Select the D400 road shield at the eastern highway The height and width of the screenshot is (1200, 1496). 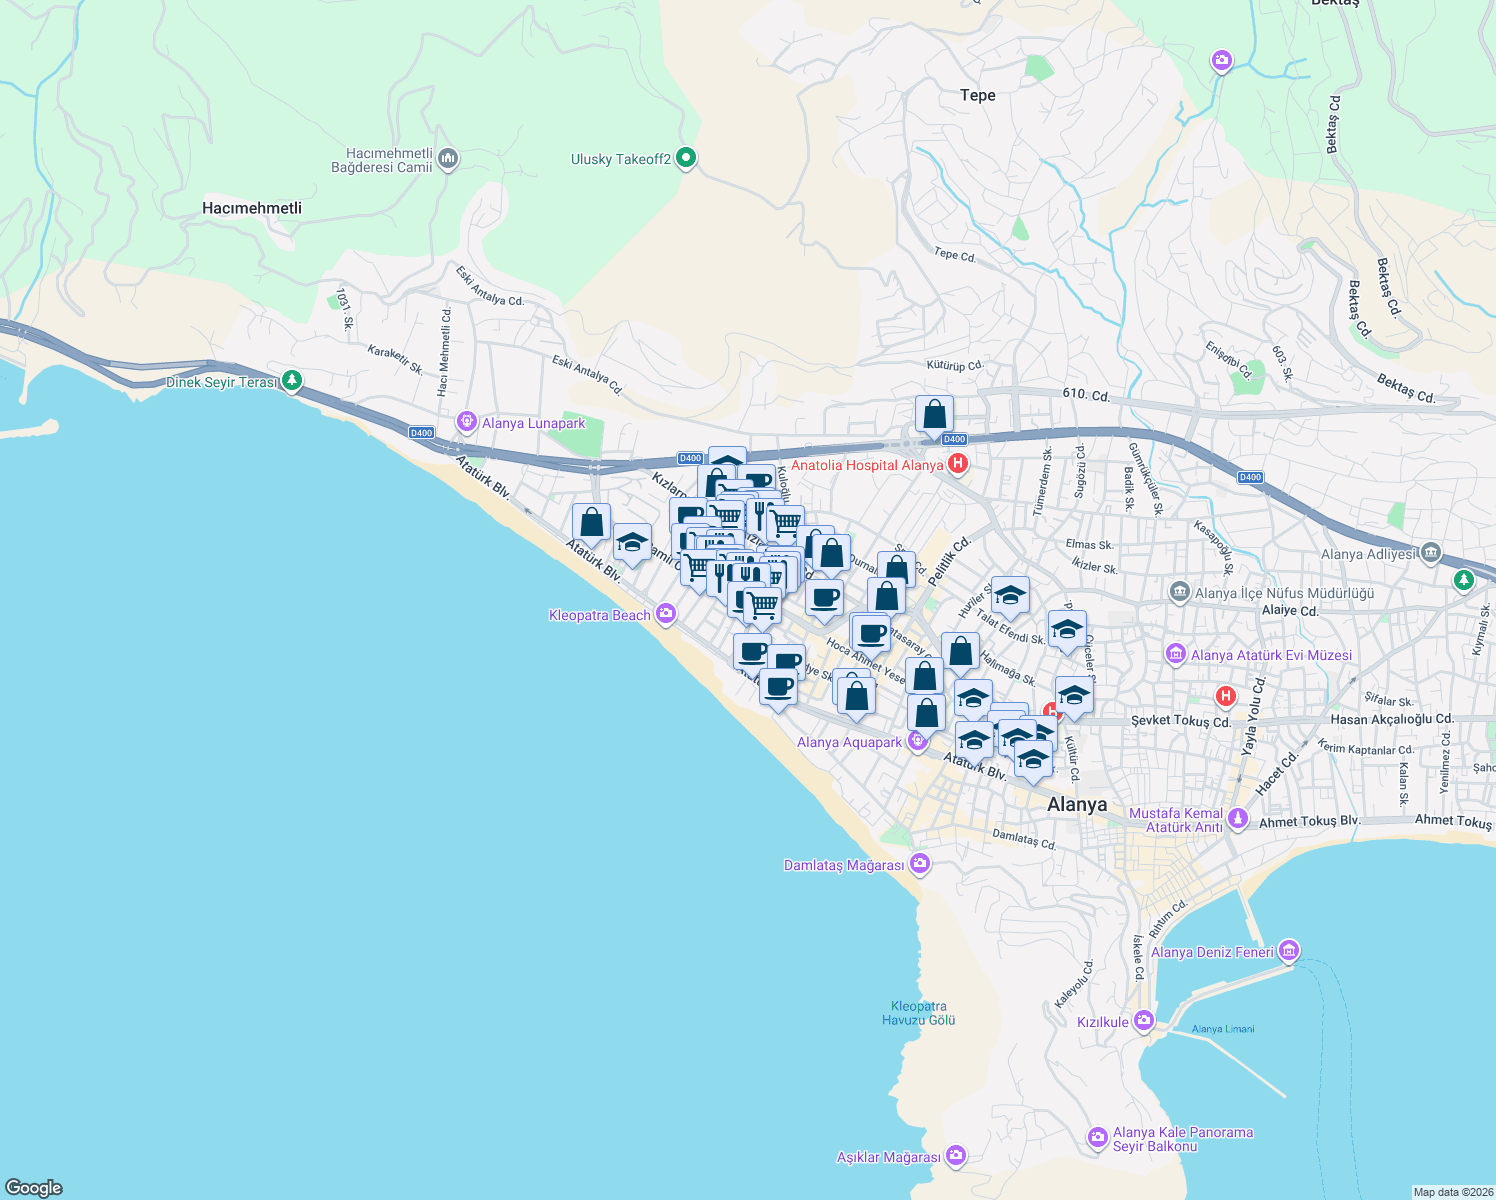pyautogui.click(x=1251, y=477)
